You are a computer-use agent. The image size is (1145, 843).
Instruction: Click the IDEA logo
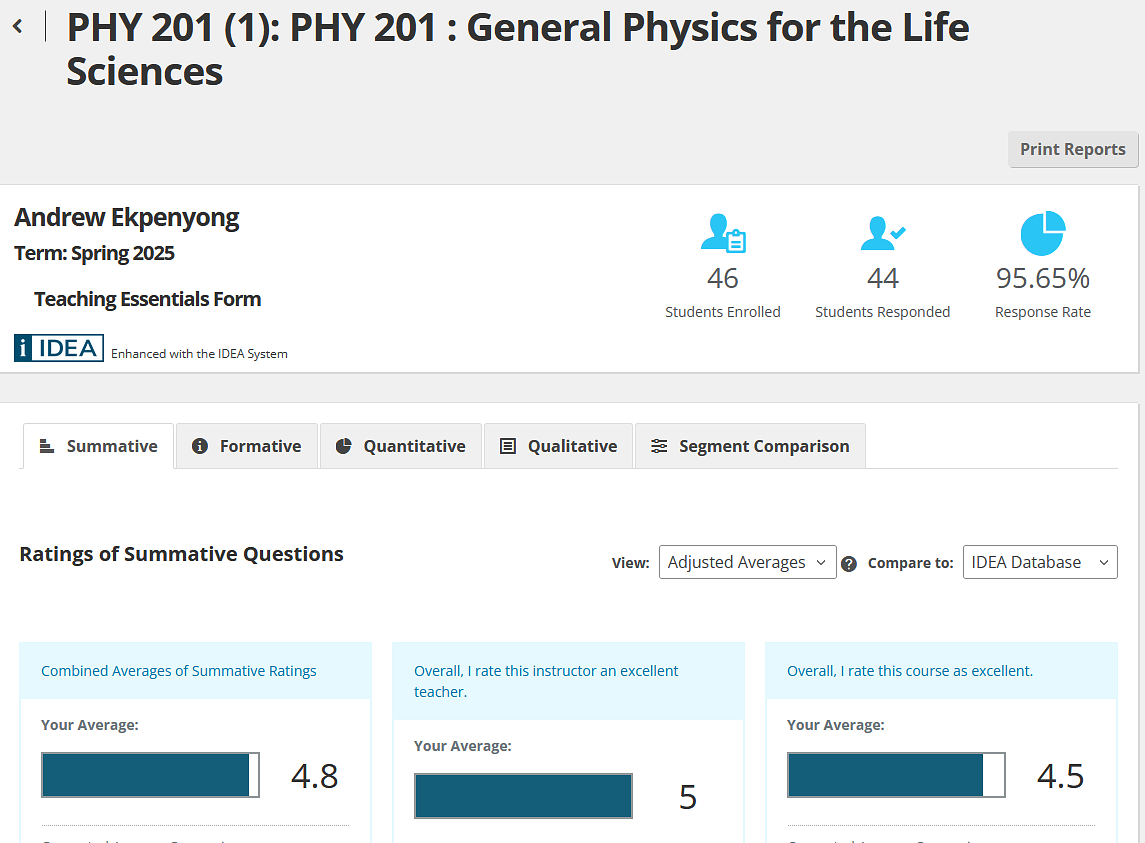coord(59,348)
